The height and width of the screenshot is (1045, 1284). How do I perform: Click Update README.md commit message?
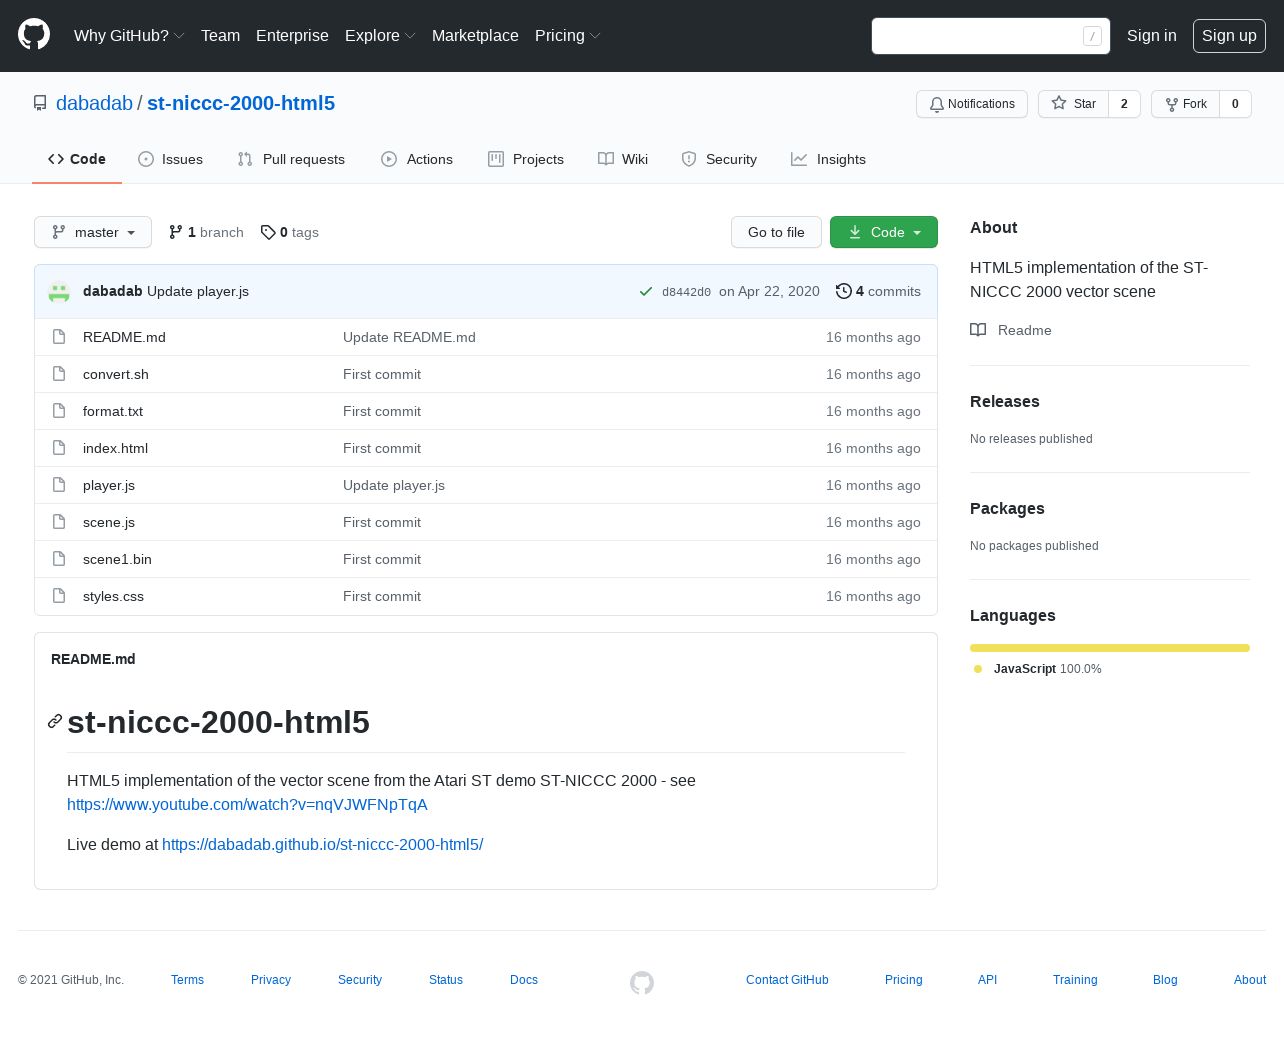[409, 337]
